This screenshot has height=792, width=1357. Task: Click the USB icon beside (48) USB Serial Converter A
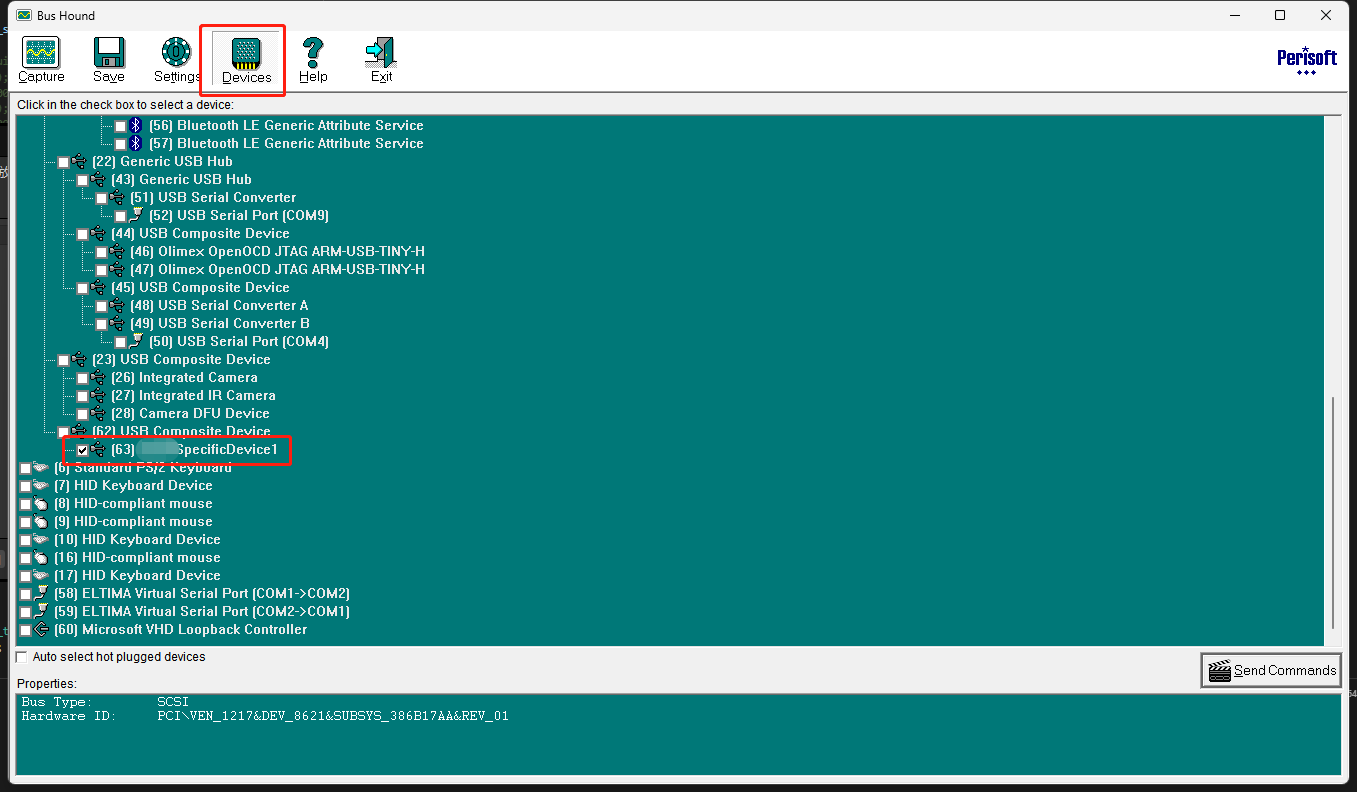pos(118,305)
